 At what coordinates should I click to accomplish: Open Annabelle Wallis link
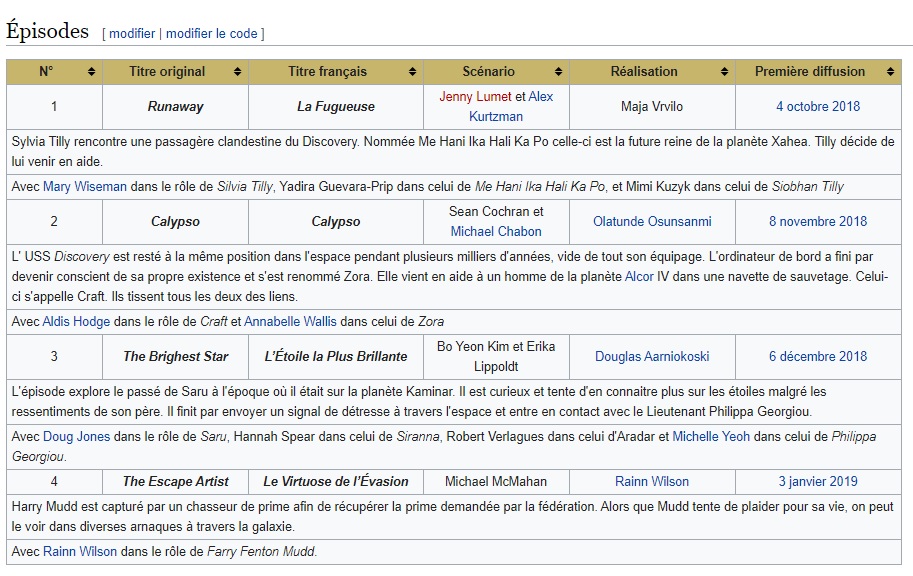[x=290, y=321]
